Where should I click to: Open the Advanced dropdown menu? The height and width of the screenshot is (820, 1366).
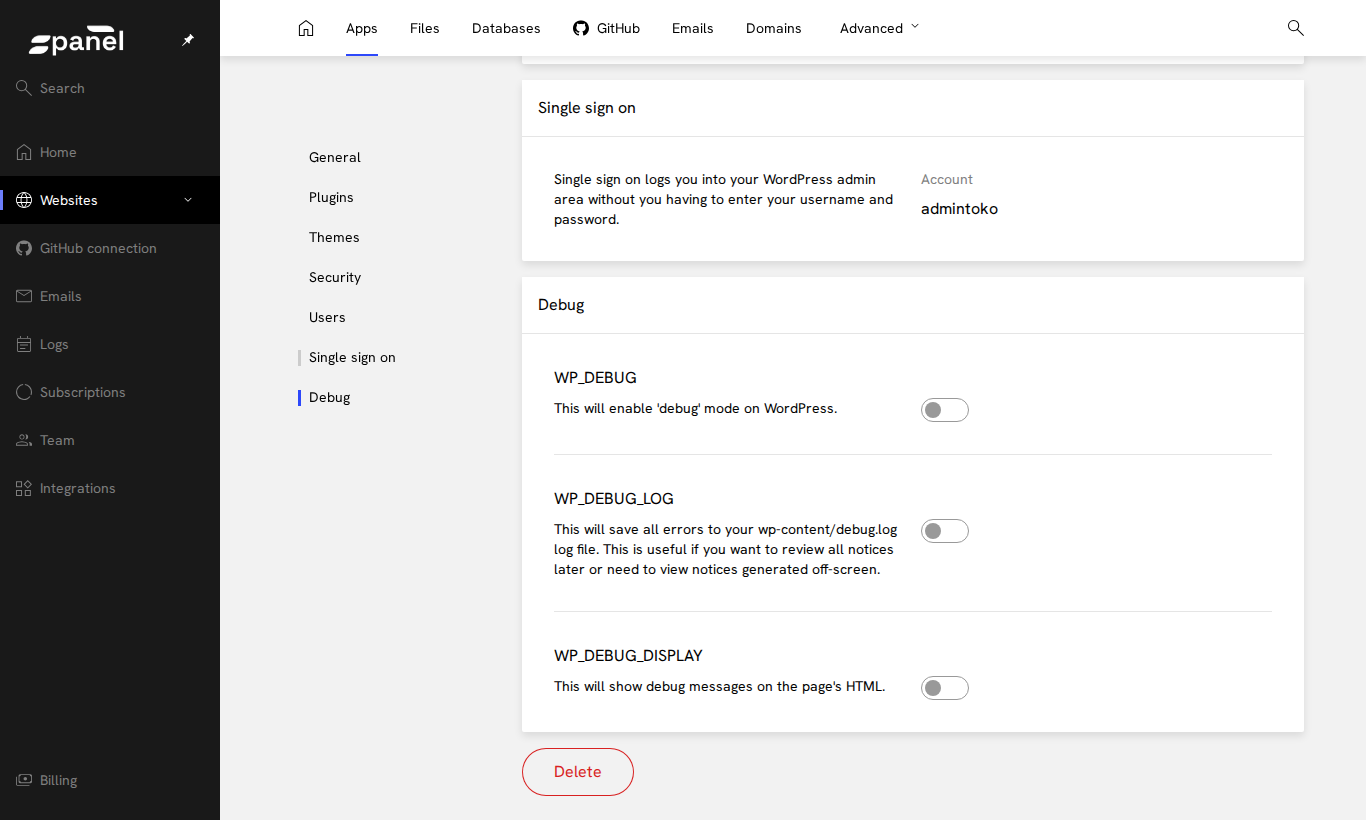(x=880, y=28)
